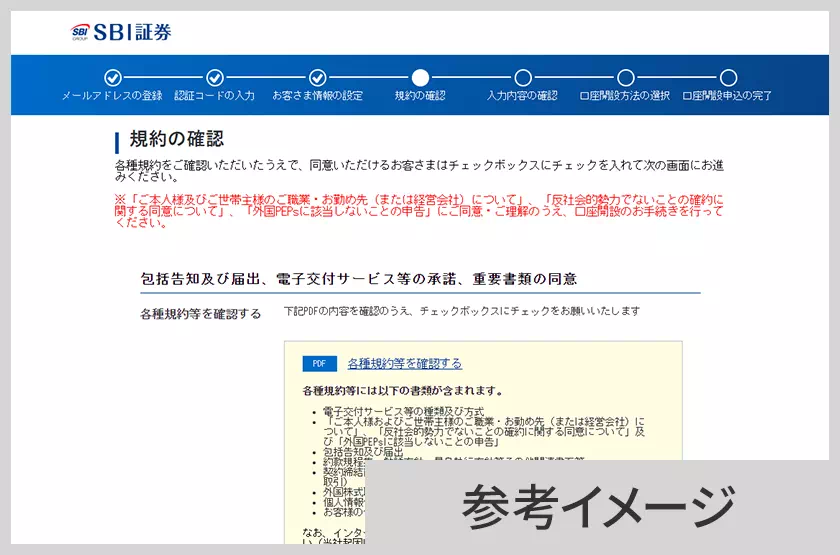Click the SBI証券 logo in the header
840x555 pixels.
click(x=121, y=32)
